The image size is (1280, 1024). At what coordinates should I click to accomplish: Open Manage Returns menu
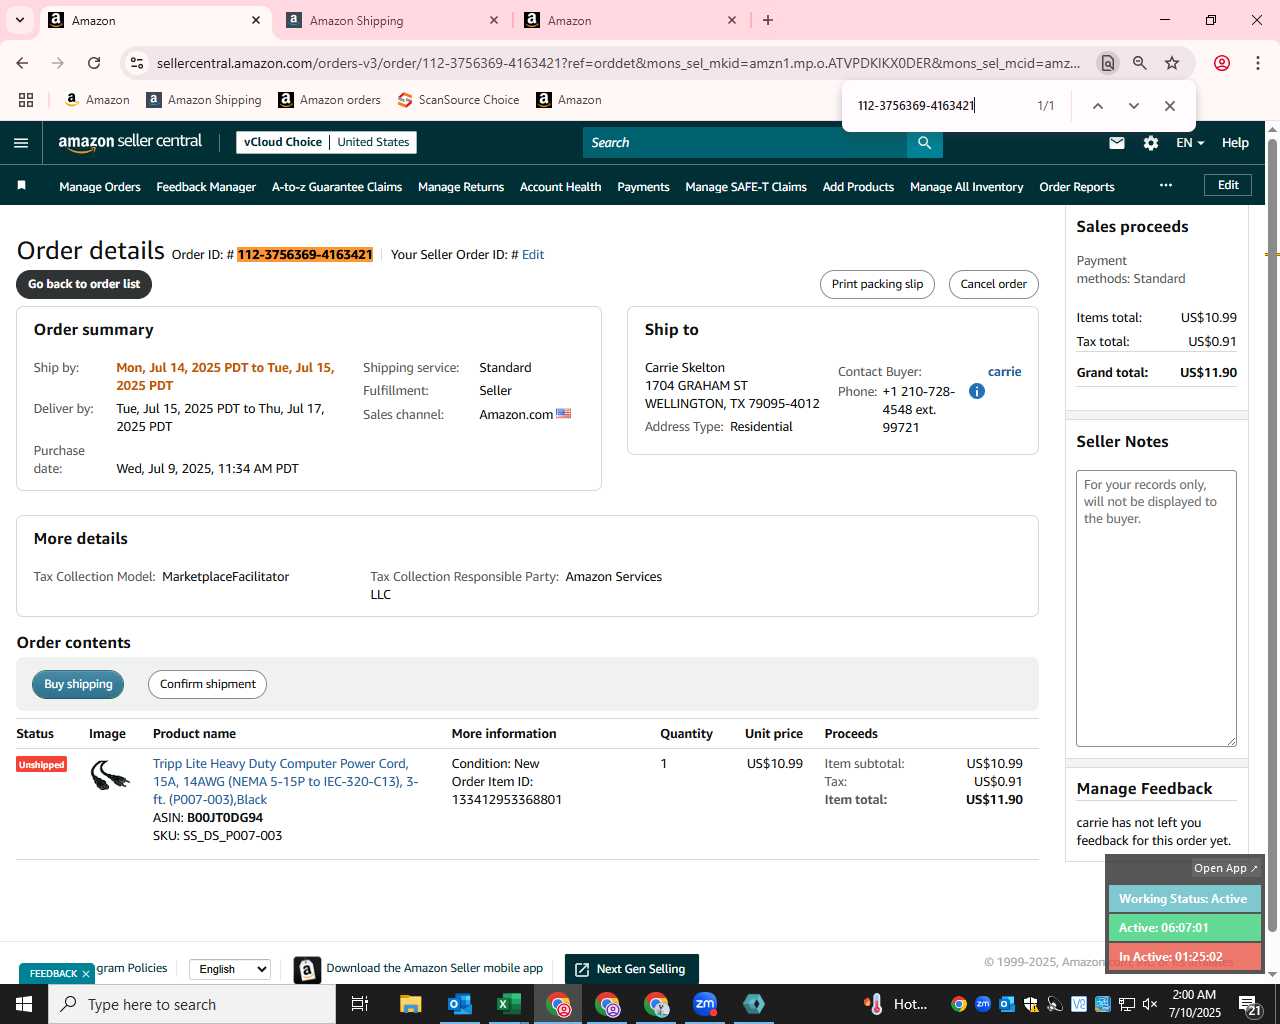tap(461, 187)
